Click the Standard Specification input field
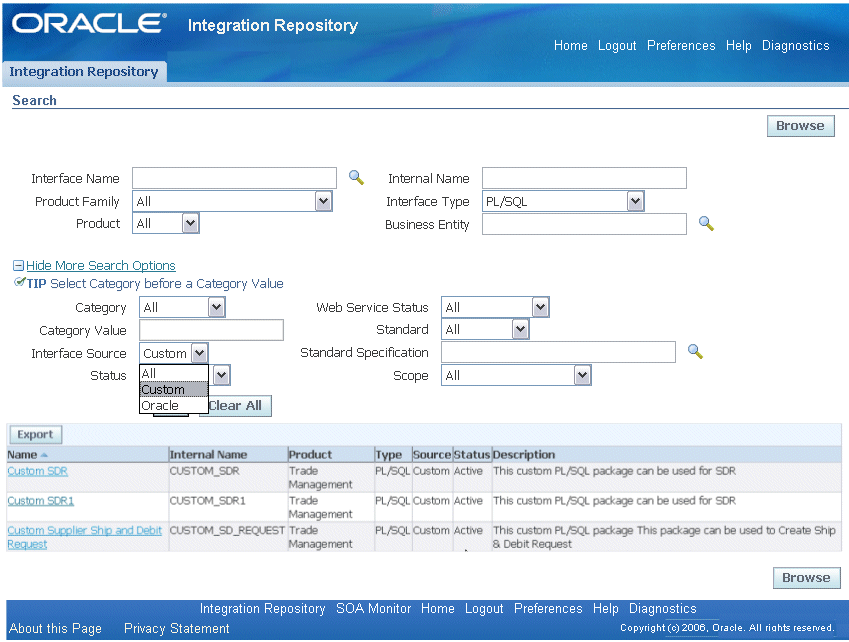The image size is (849, 642). (x=558, y=352)
